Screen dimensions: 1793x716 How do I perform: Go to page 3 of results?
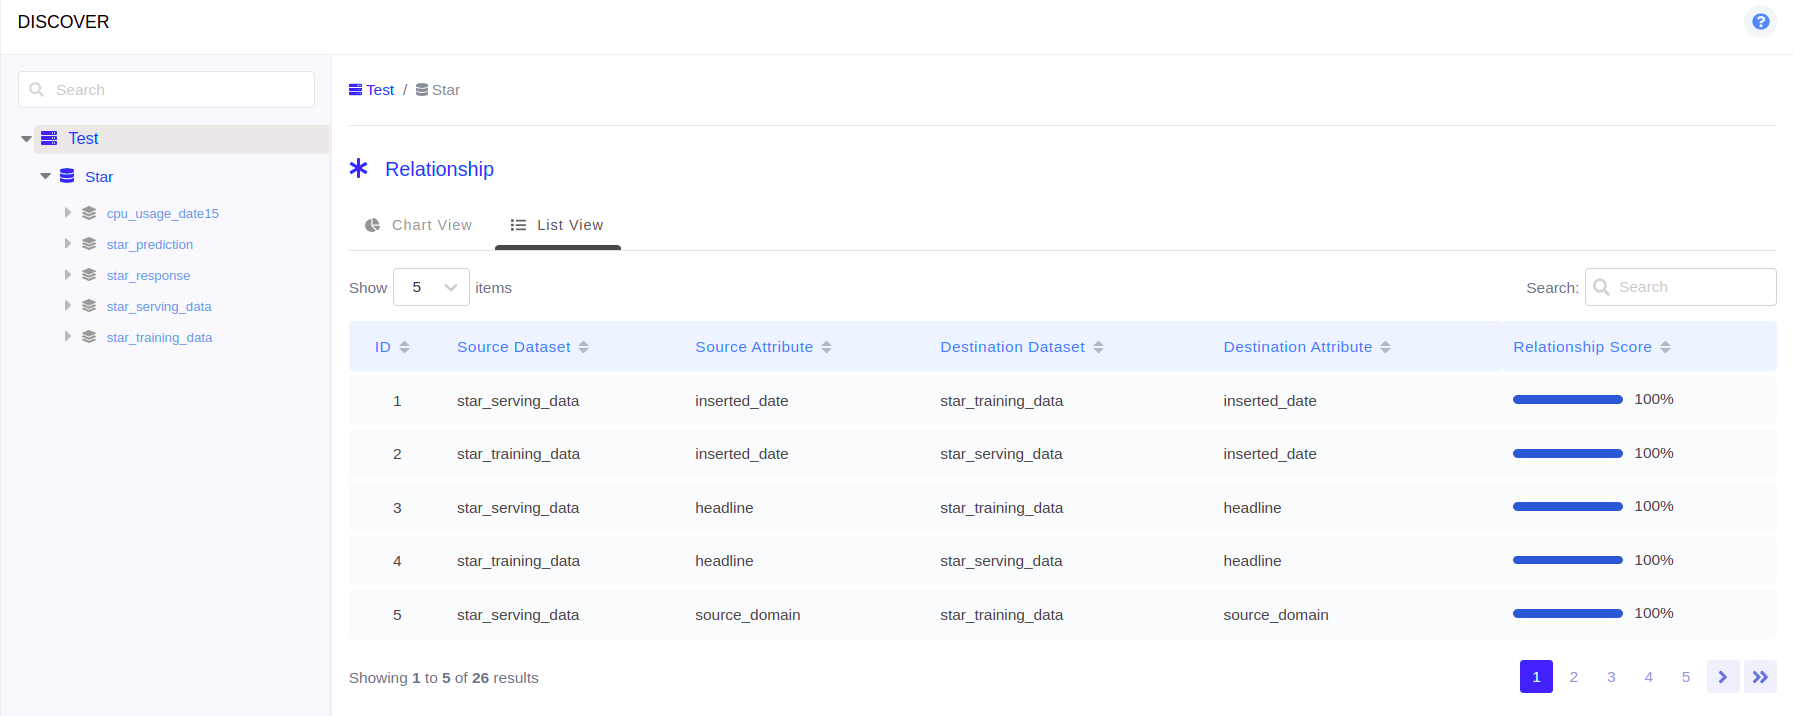pyautogui.click(x=1611, y=677)
